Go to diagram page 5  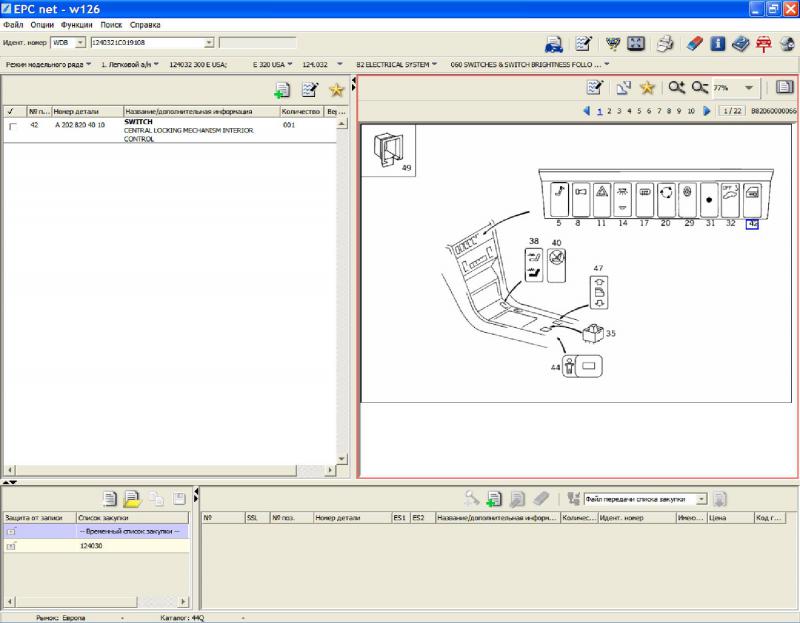pyautogui.click(x=638, y=111)
